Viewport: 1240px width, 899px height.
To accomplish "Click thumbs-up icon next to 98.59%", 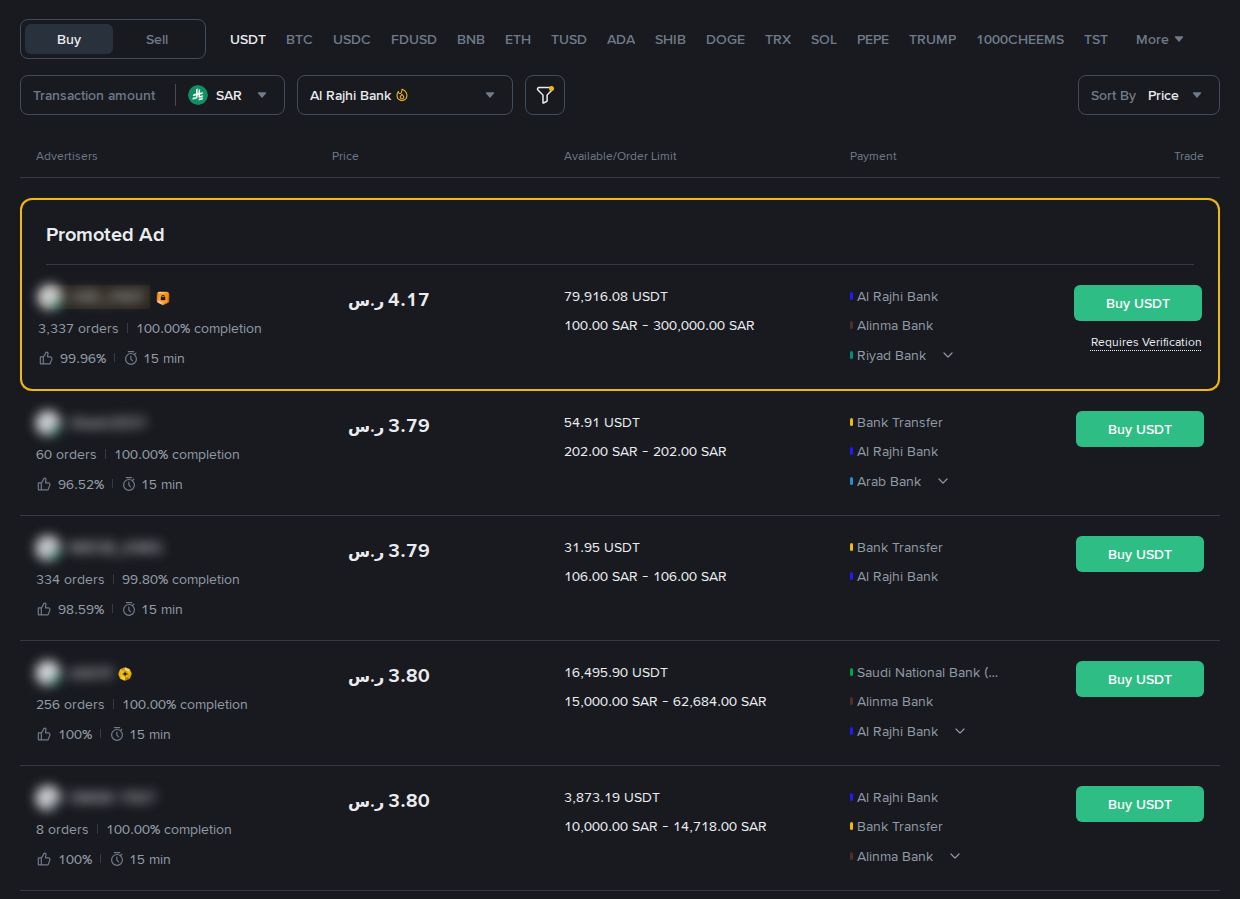I will coord(43,609).
